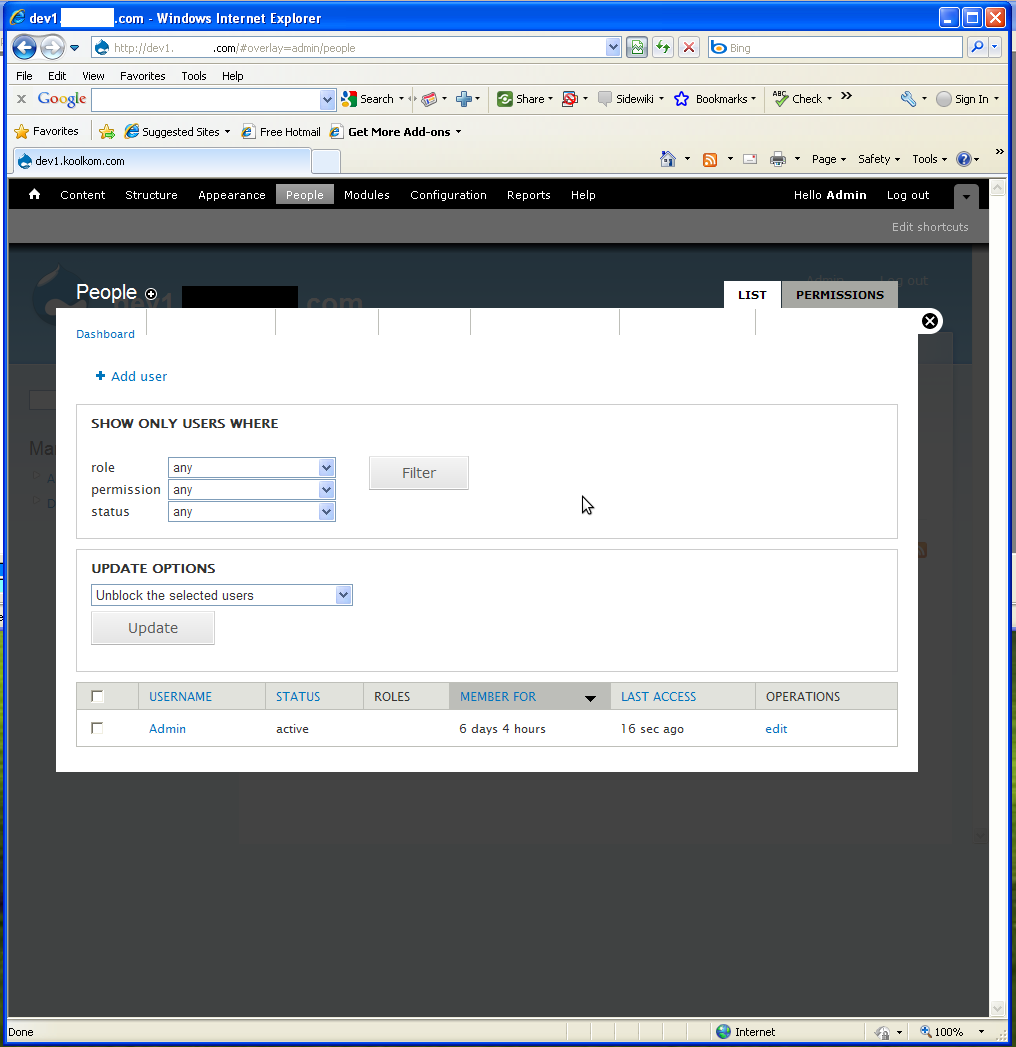Image resolution: width=1016 pixels, height=1047 pixels.
Task: Click the Edit shortcuts link
Action: point(930,227)
